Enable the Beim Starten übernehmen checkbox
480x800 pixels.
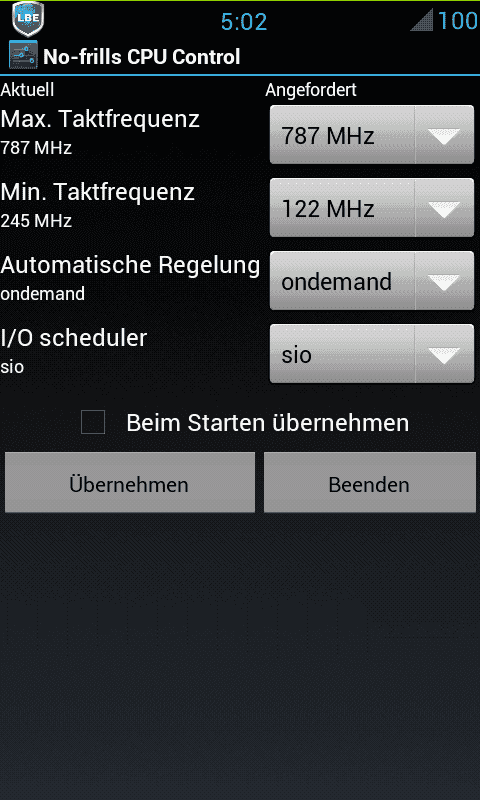[93, 422]
